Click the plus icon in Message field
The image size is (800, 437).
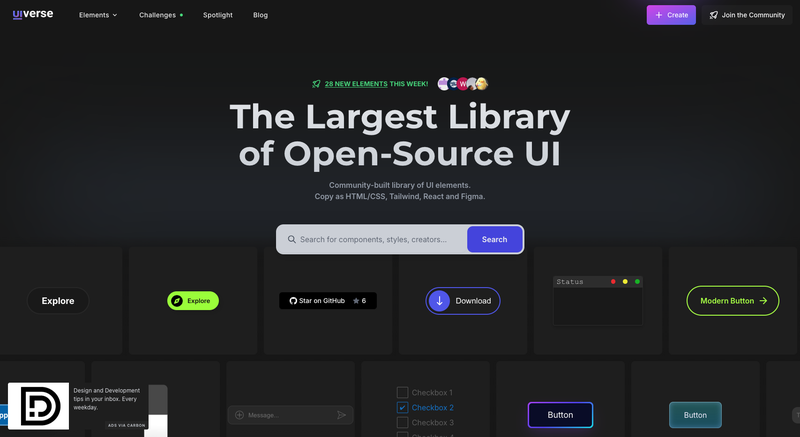click(239, 415)
